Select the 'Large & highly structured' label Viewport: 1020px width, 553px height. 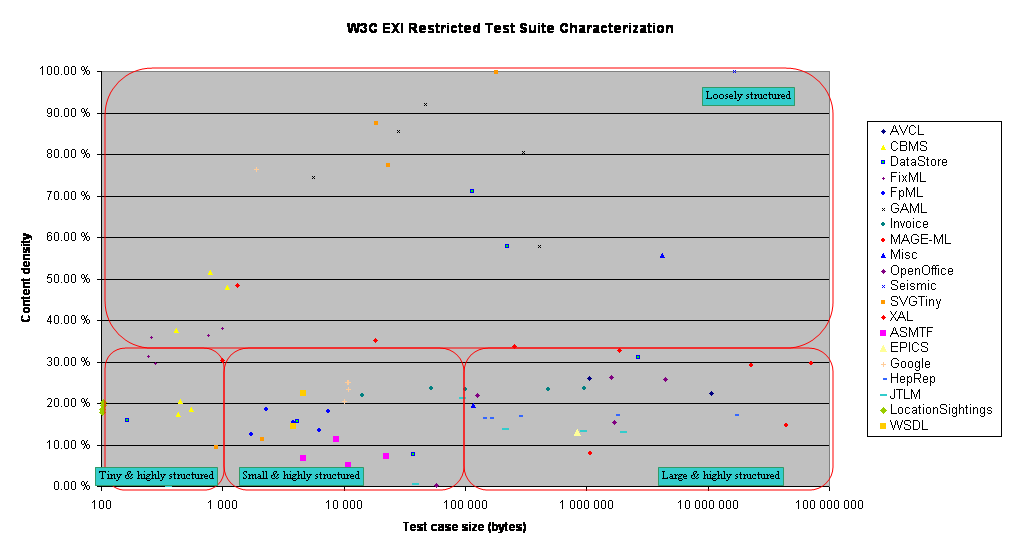(x=720, y=475)
